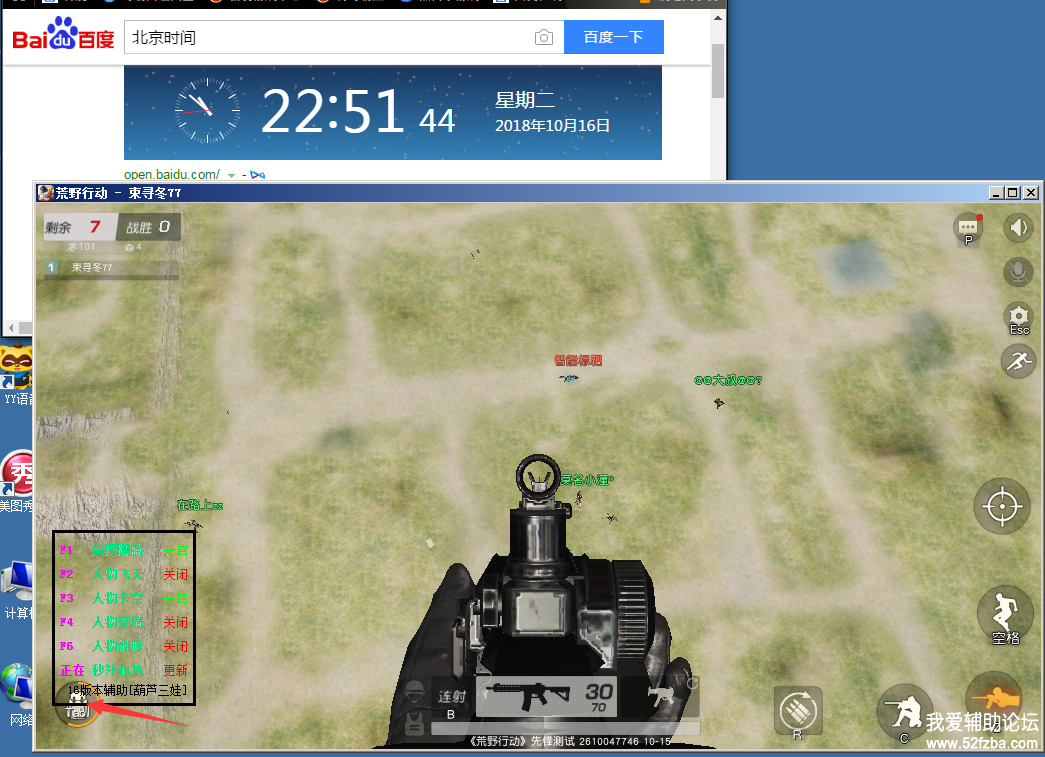Click the 剩余 7 players remaining counter

click(x=80, y=227)
